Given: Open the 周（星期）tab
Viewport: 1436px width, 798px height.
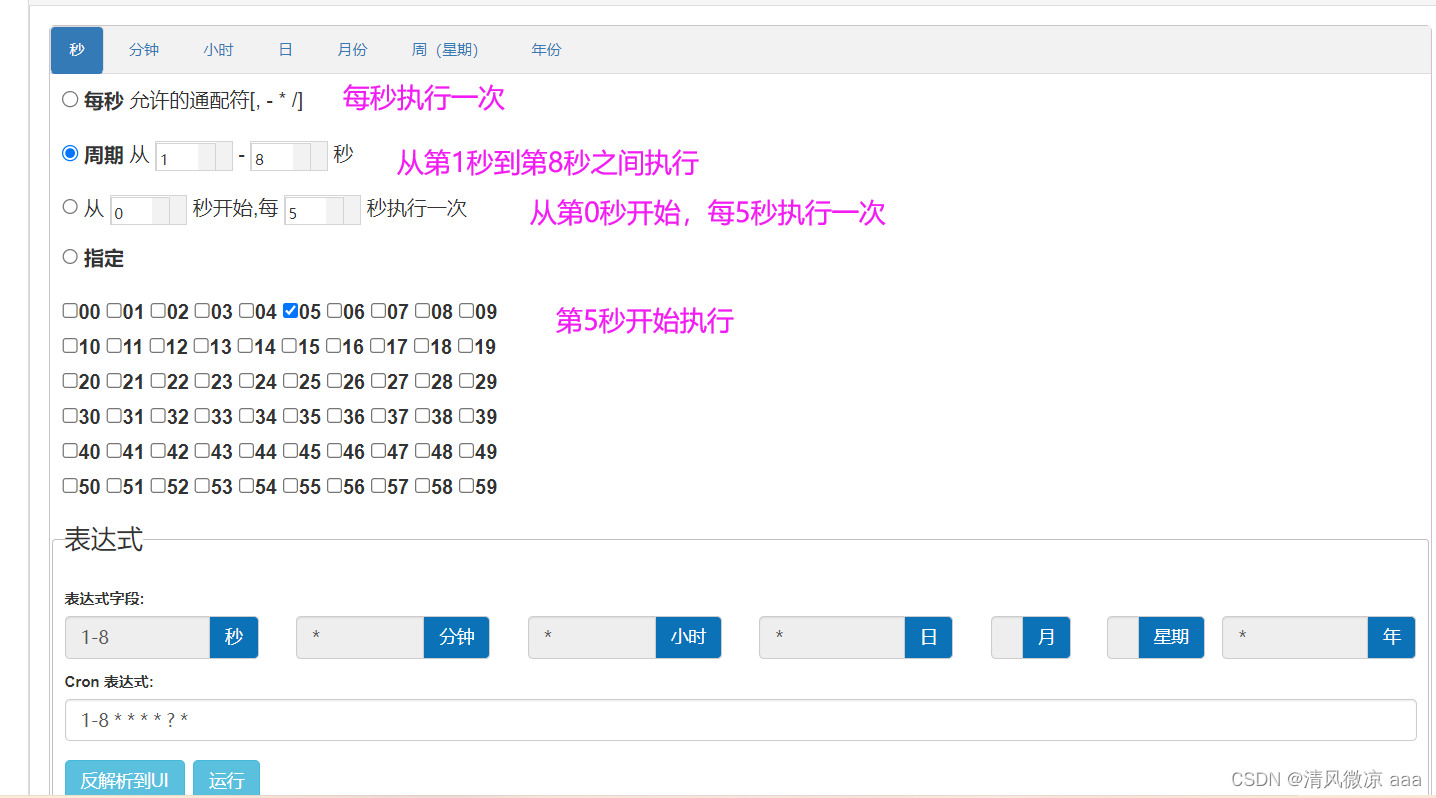Looking at the screenshot, I should 445,50.
